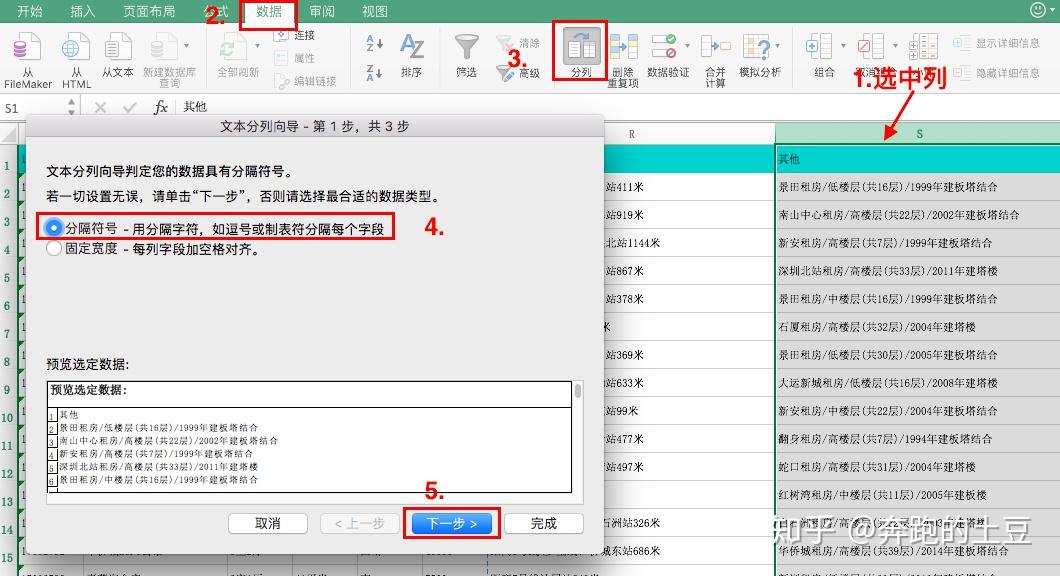Select the Delimited (分隔符号) radio button
The height and width of the screenshot is (576, 1060).
[53, 228]
